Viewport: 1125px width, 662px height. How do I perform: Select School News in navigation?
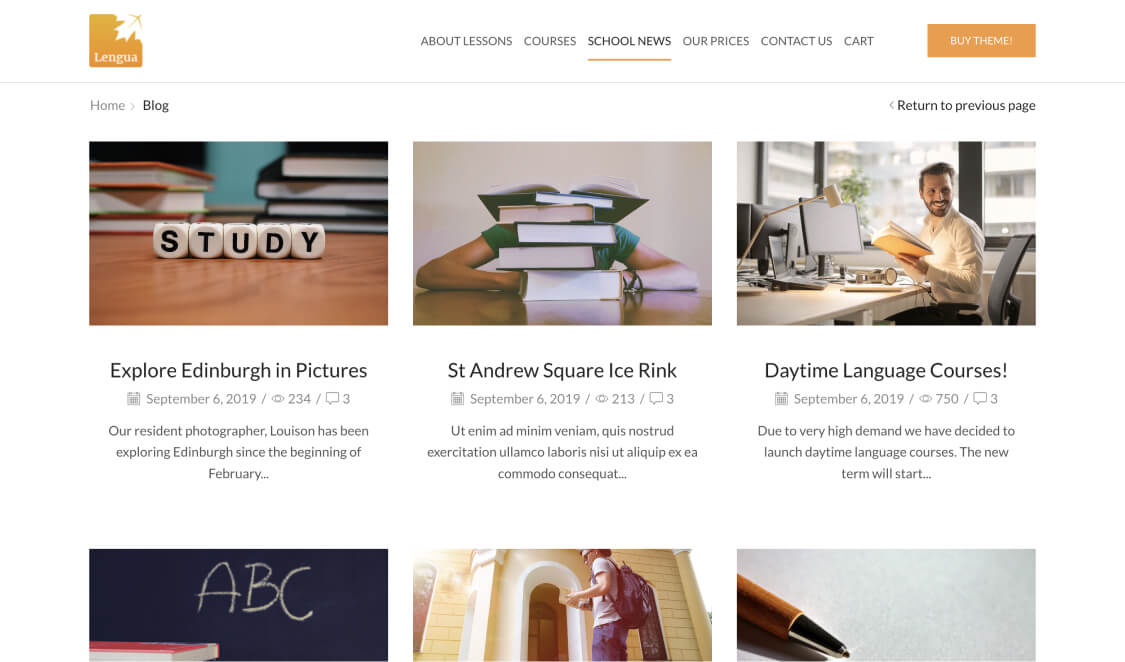pyautogui.click(x=629, y=41)
